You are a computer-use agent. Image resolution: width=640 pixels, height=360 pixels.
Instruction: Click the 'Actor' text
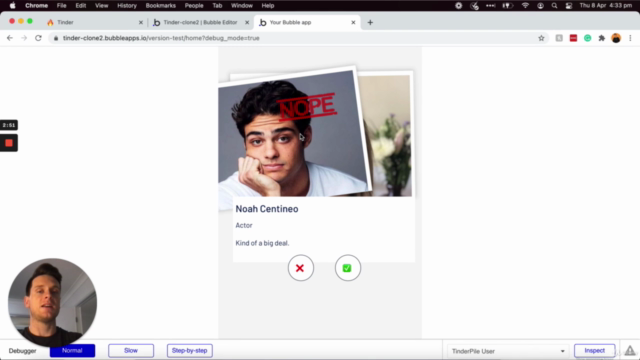click(244, 225)
